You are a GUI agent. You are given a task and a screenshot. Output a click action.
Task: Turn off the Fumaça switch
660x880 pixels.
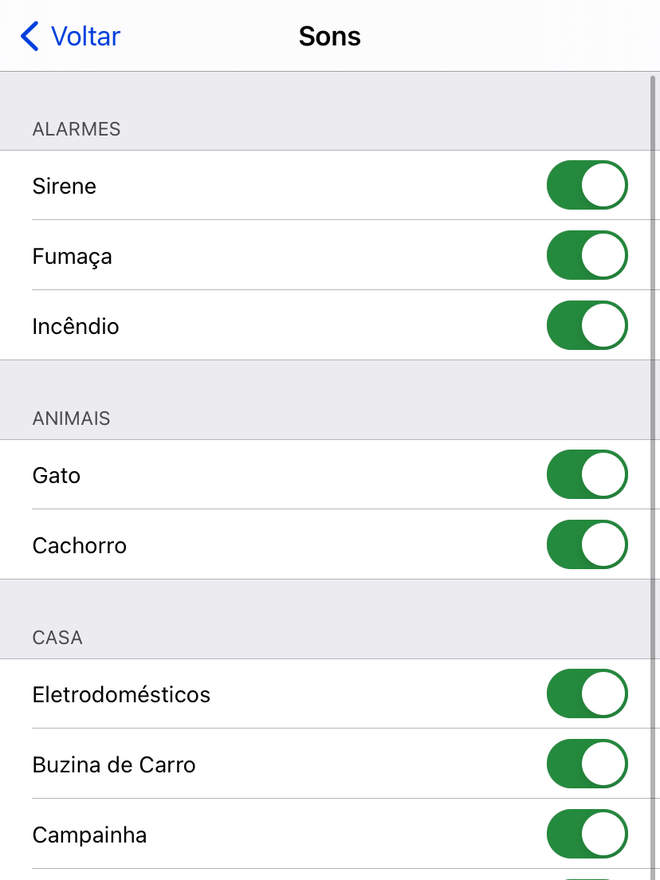coord(587,255)
